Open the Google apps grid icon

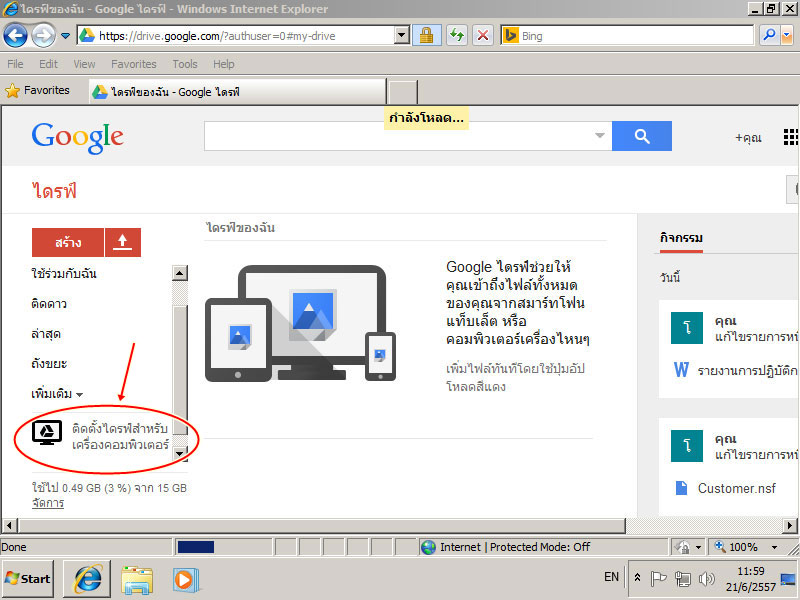pyautogui.click(x=791, y=137)
